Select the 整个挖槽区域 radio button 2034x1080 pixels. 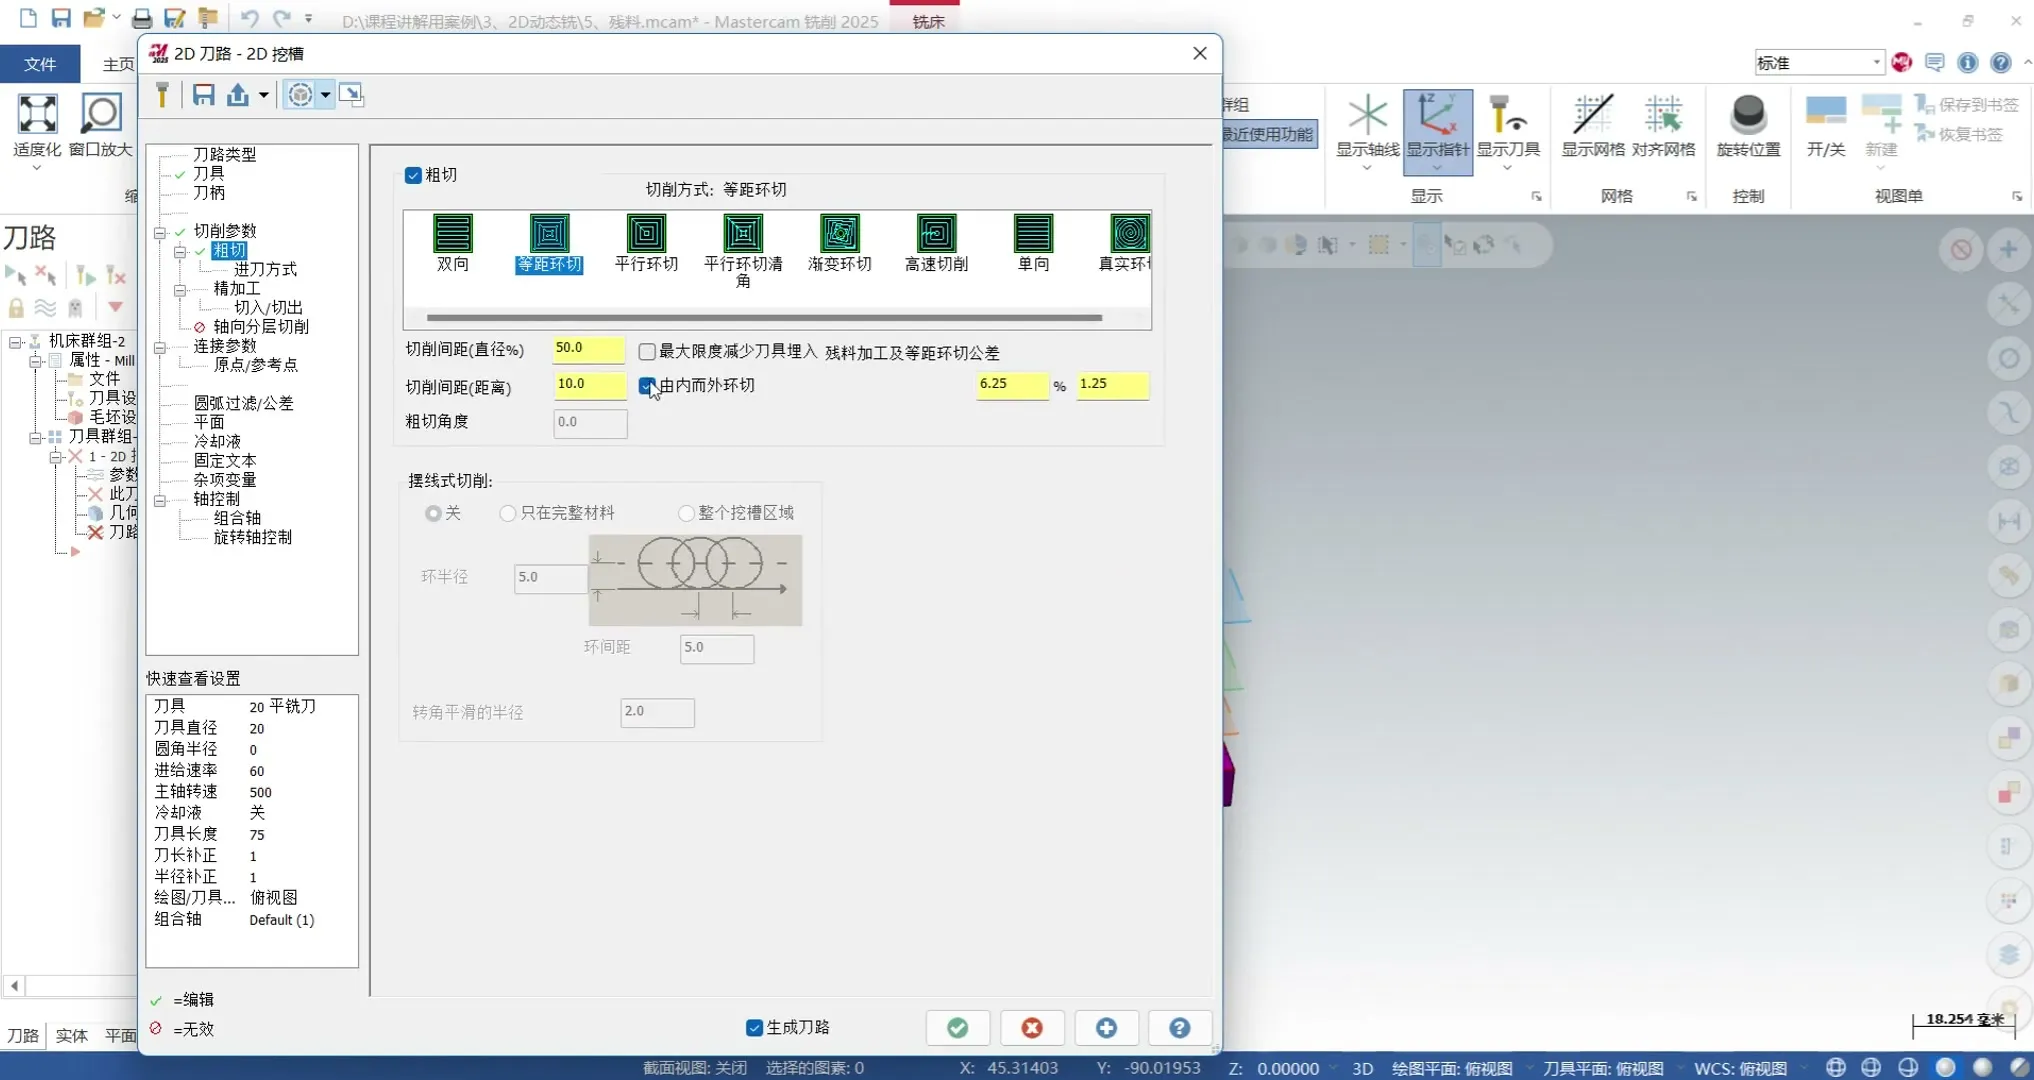686,512
